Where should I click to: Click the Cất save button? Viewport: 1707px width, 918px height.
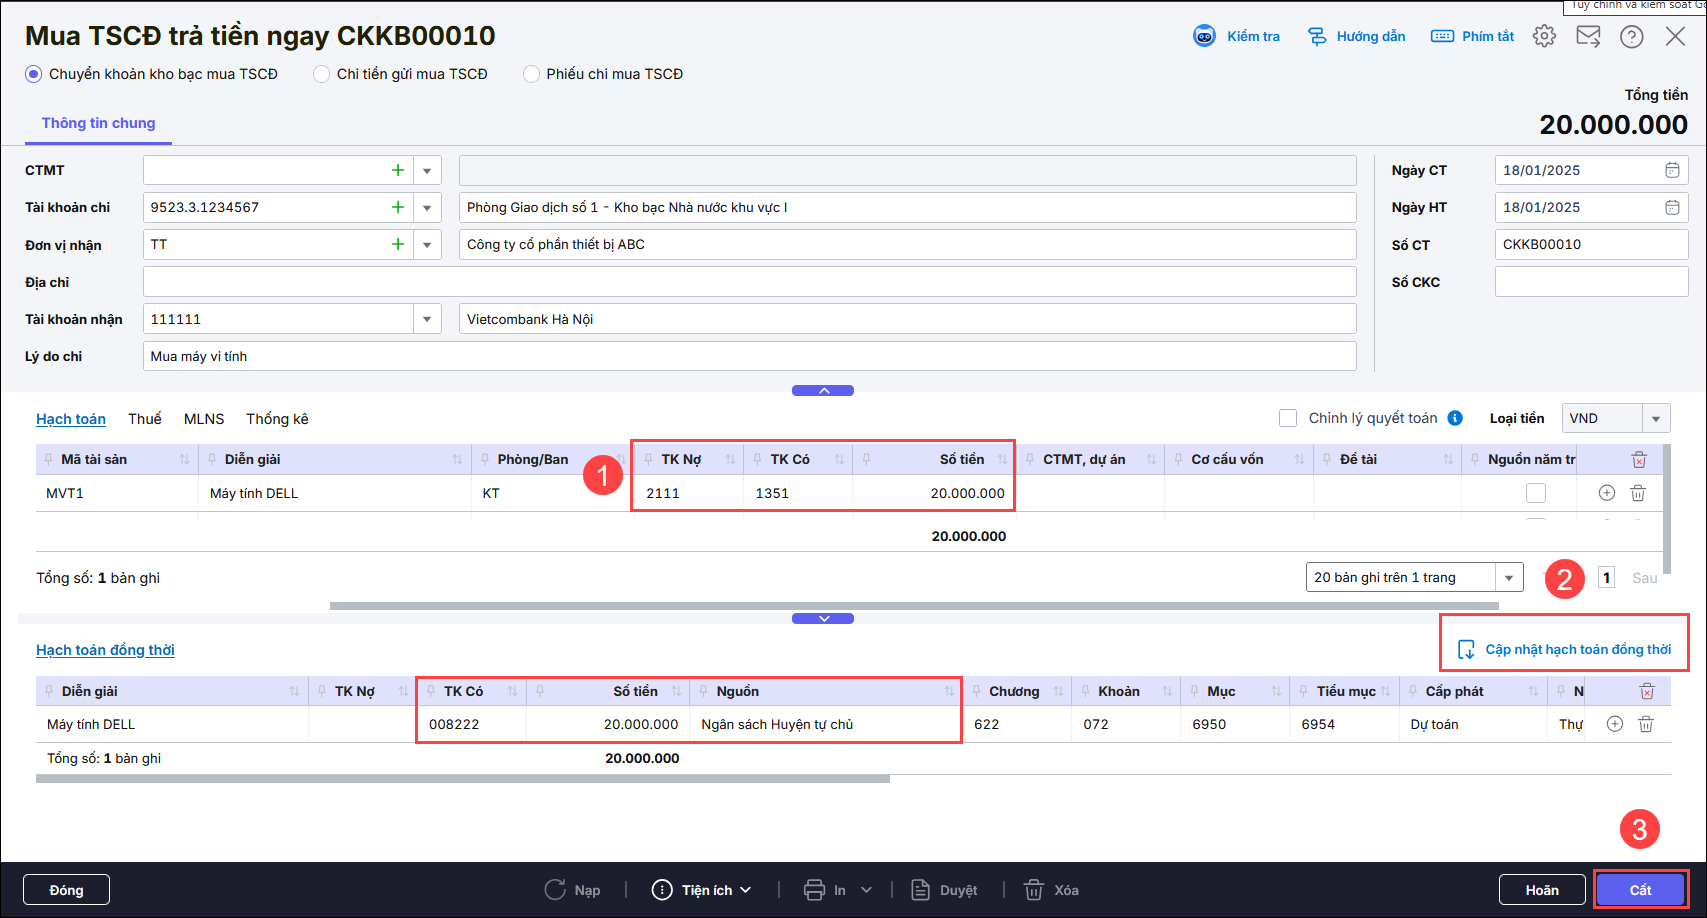(x=1640, y=890)
